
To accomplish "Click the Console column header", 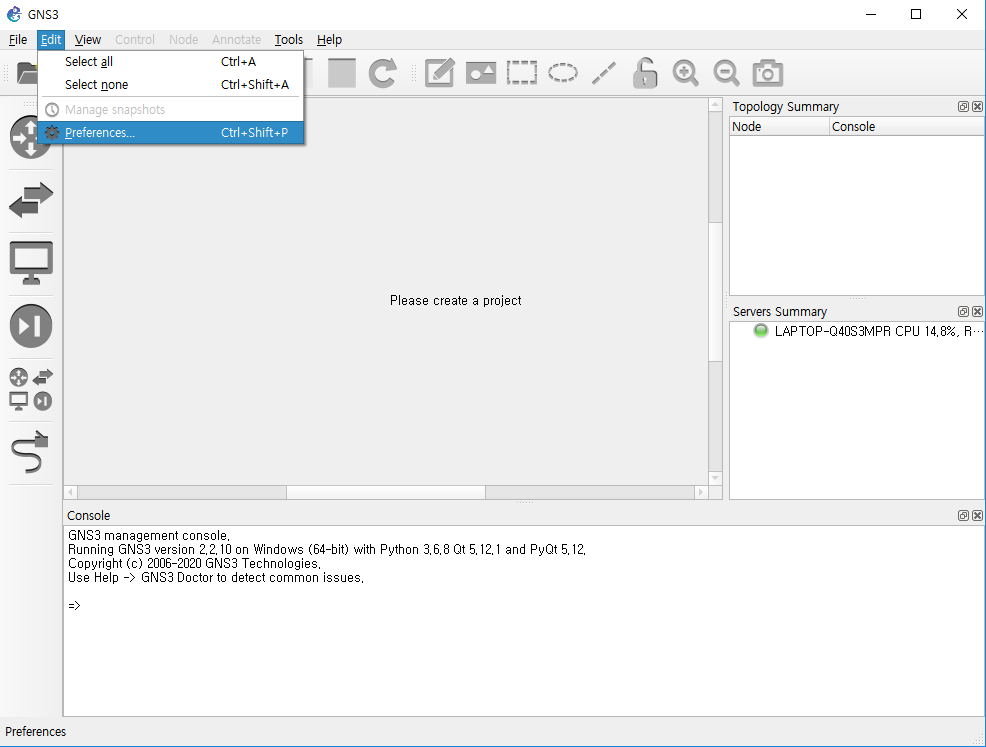I will click(x=906, y=126).
